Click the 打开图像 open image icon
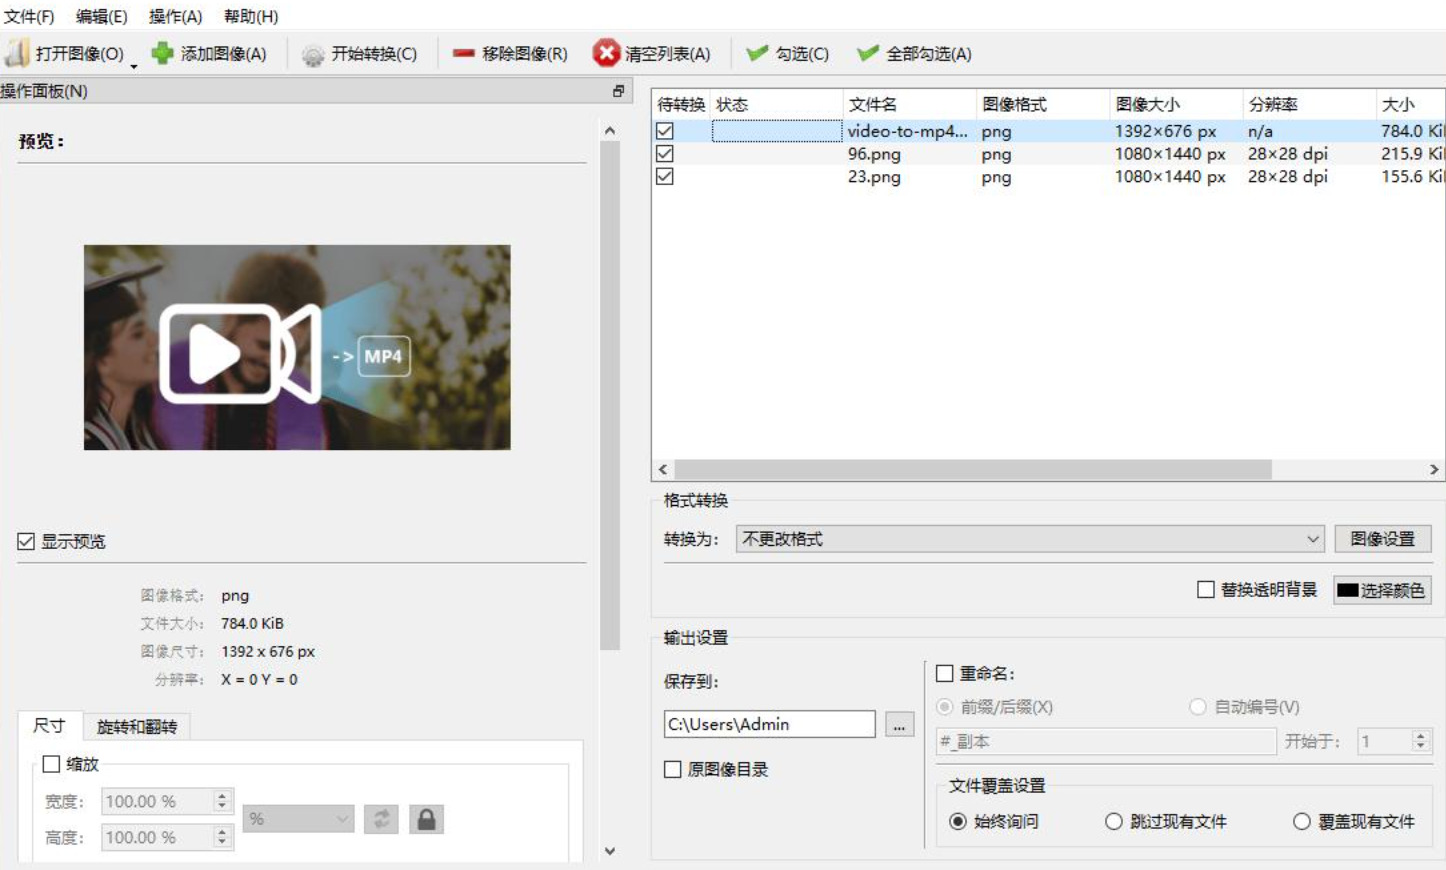Image resolution: width=1446 pixels, height=870 pixels. [x=18, y=53]
